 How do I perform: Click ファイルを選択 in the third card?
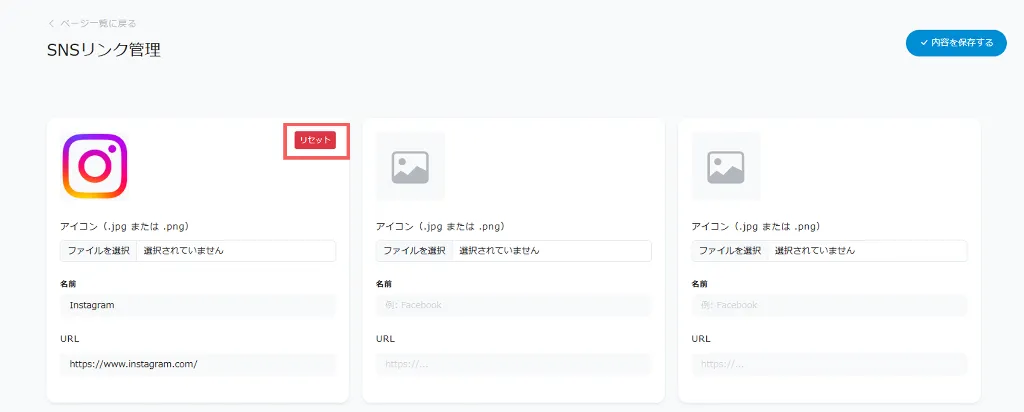click(730, 250)
